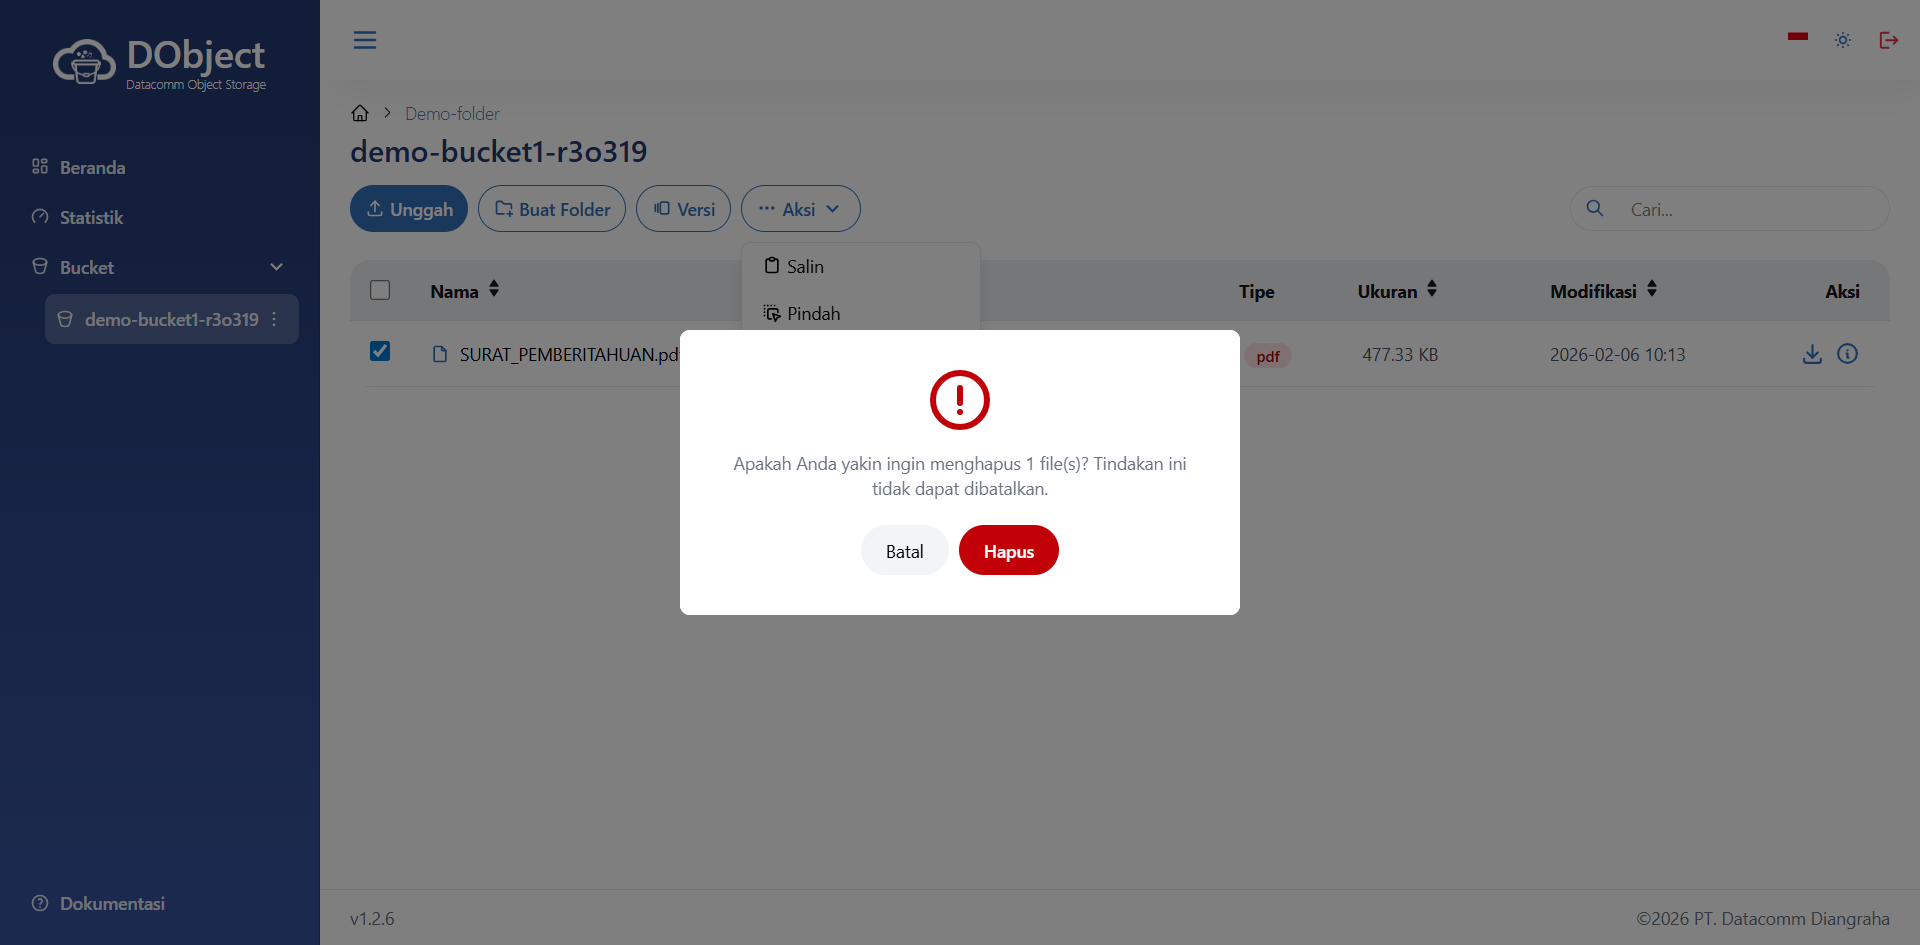The width and height of the screenshot is (1920, 945).
Task: Open the hamburger sidebar menu icon
Action: pyautogui.click(x=365, y=40)
